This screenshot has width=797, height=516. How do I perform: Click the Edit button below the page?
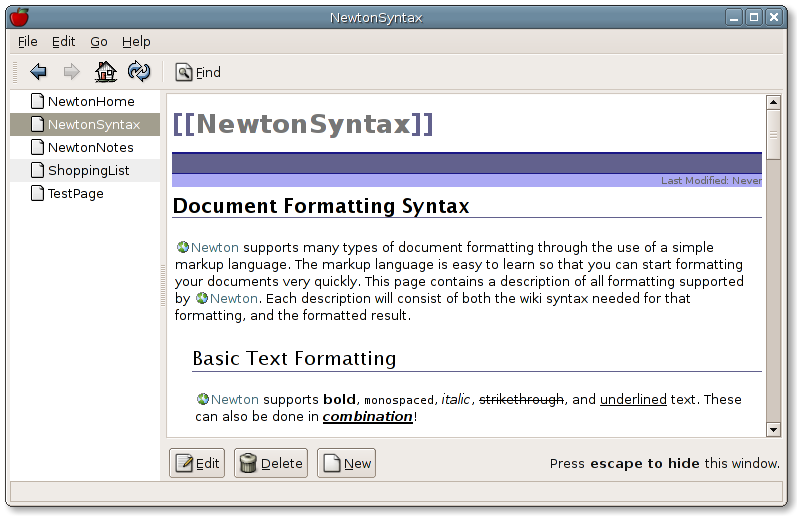click(197, 463)
